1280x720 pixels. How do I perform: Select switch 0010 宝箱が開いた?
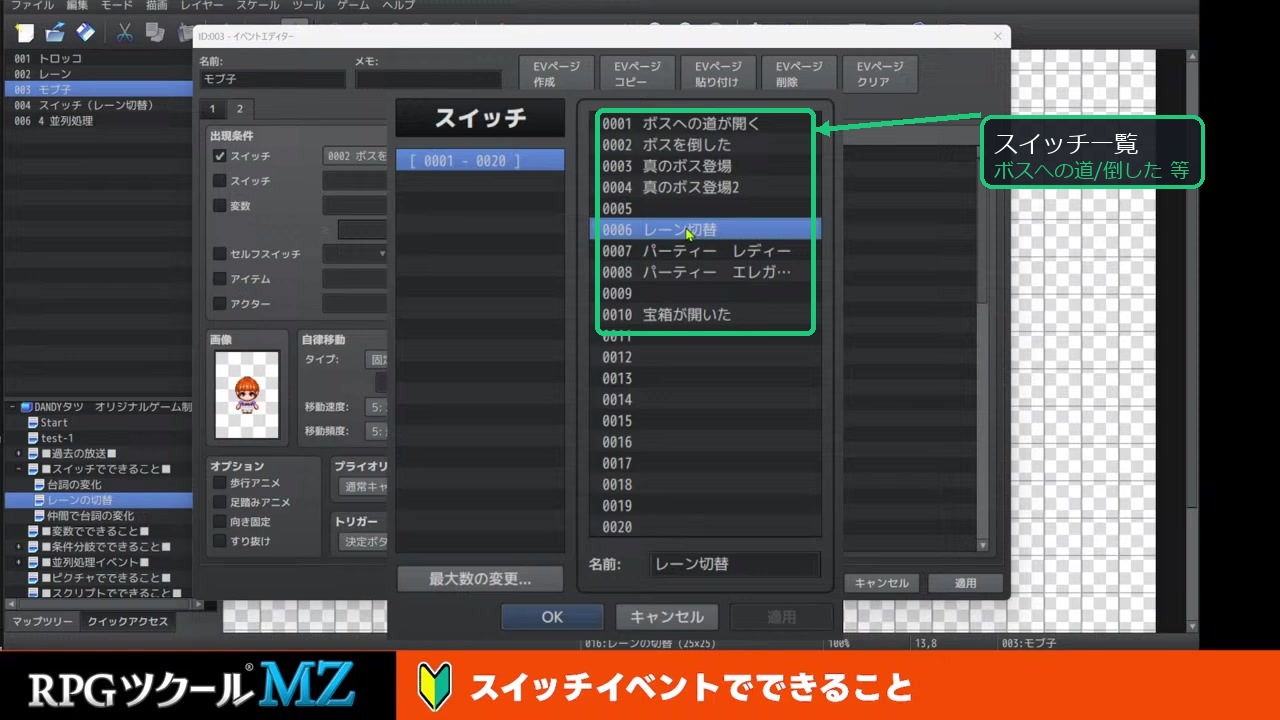click(705, 315)
